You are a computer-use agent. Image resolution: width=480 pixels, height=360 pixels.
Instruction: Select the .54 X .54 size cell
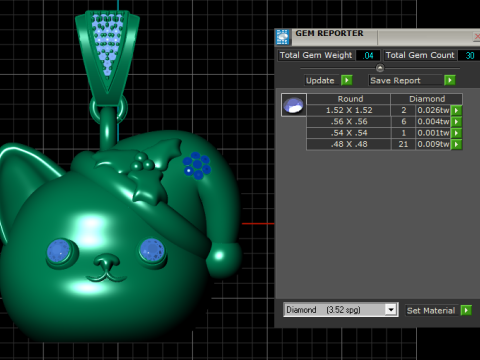[349, 133]
